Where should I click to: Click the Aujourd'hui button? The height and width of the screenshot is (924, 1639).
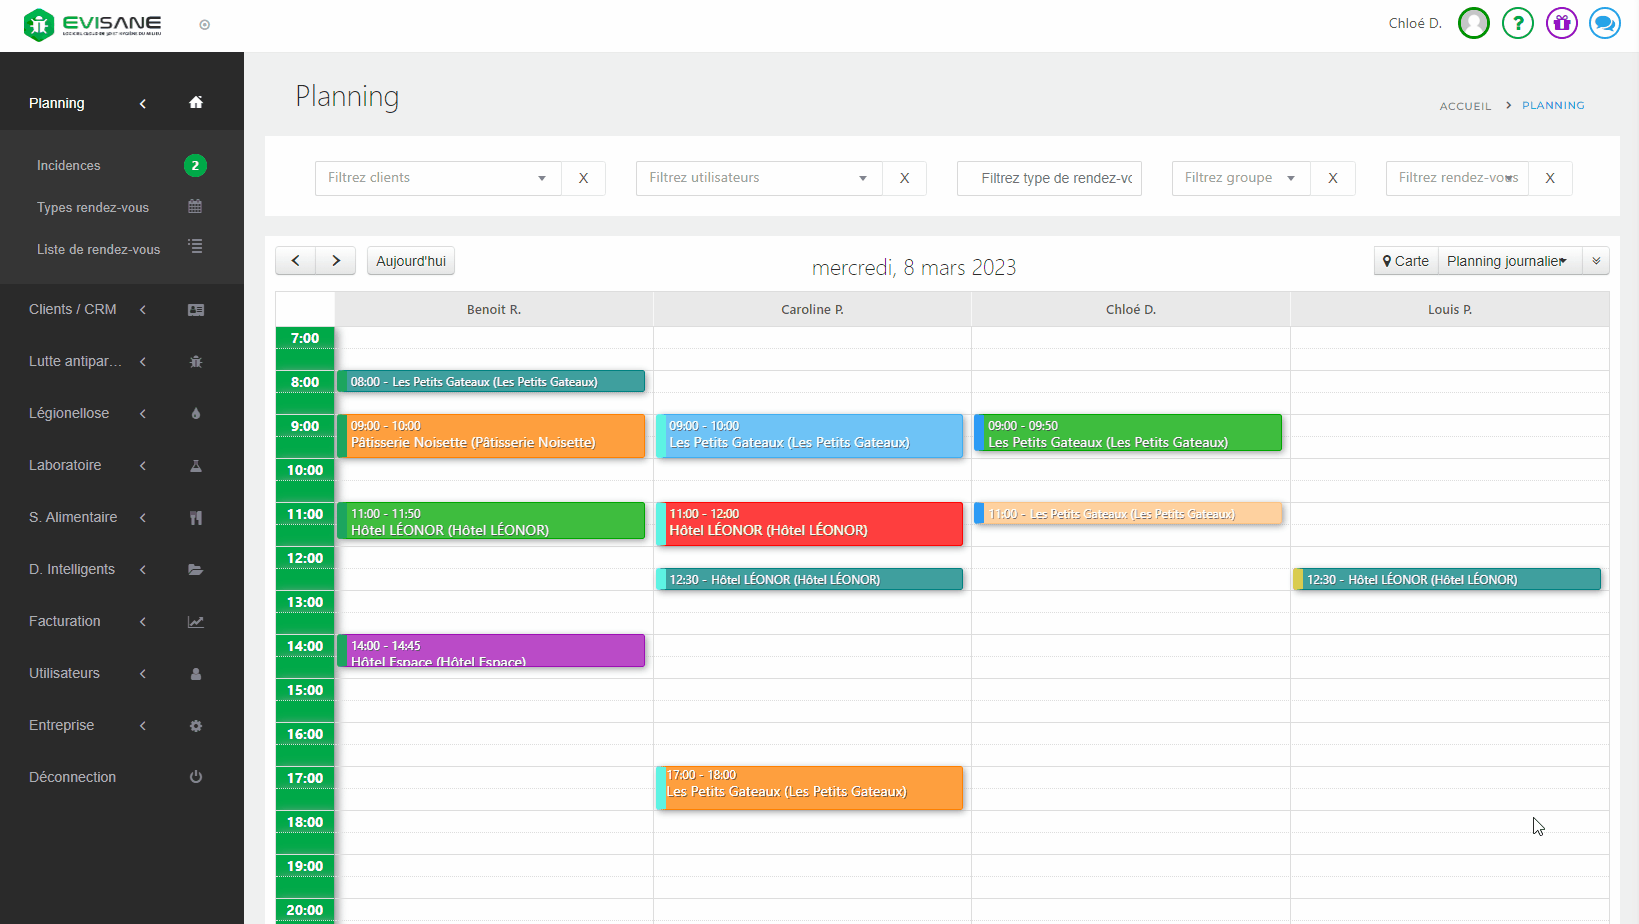(x=411, y=261)
